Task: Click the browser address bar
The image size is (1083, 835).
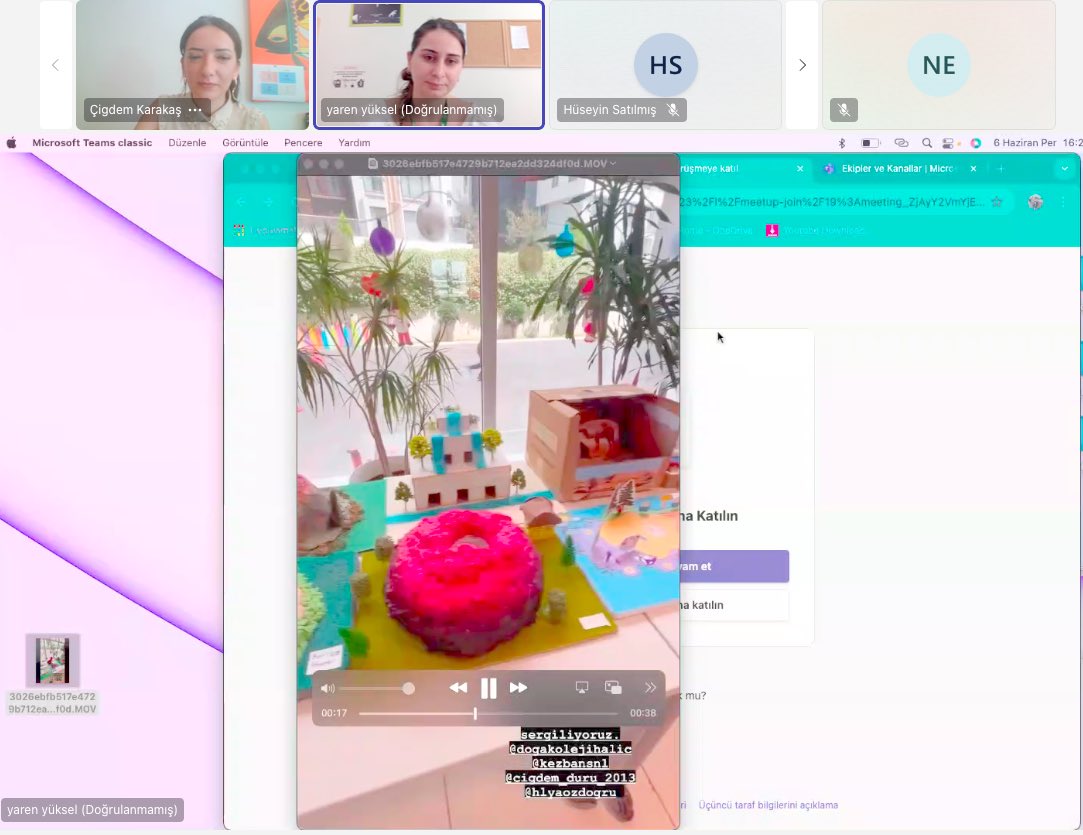Action: 832,202
